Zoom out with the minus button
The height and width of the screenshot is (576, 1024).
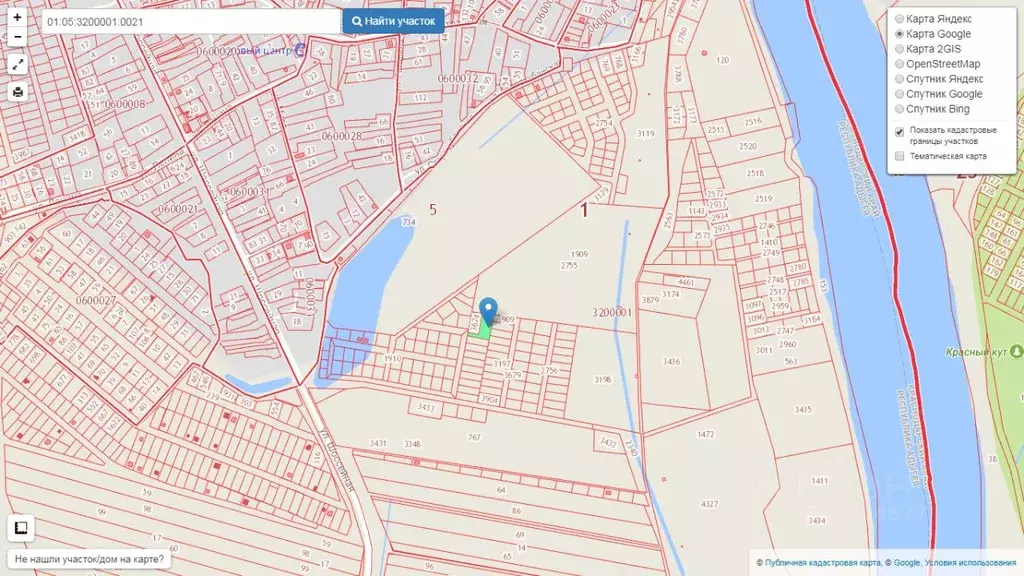tap(17, 37)
